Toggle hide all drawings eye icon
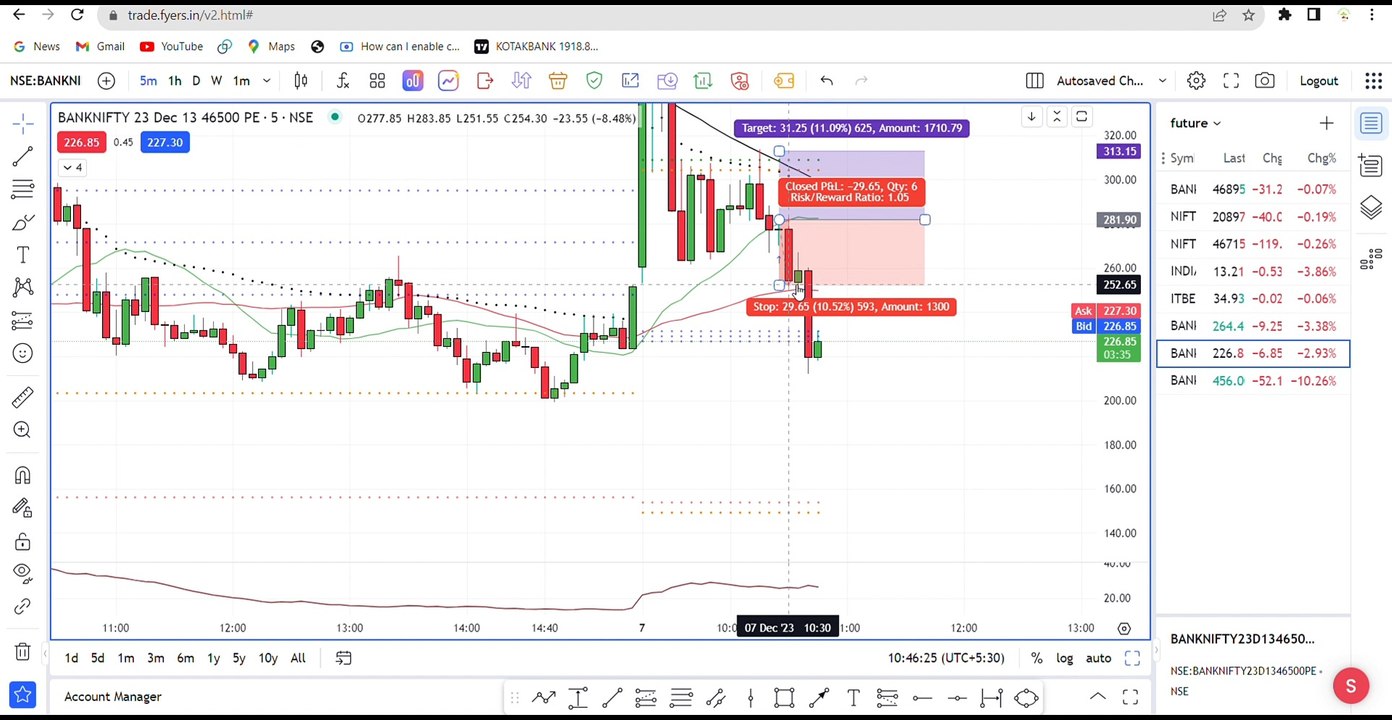1392x720 pixels. tap(22, 572)
